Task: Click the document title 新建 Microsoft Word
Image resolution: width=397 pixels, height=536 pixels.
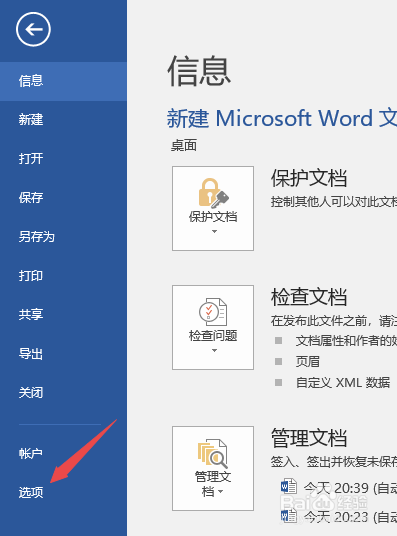Action: 282,118
